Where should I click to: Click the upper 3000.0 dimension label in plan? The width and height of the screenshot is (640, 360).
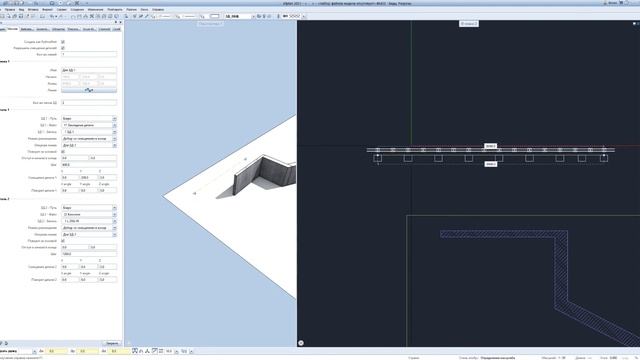(x=490, y=146)
